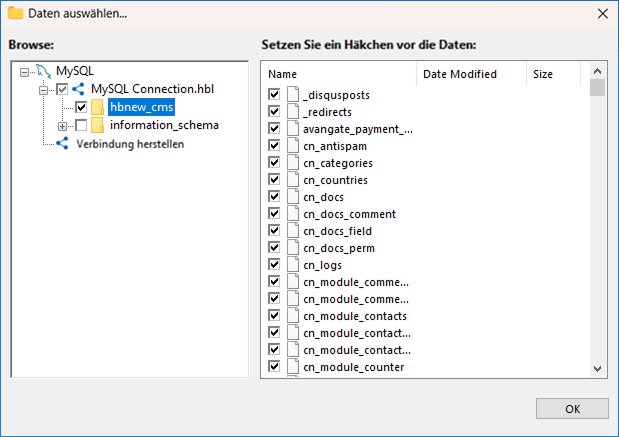Viewport: 619px width, 437px height.
Task: Click the cn_docs_comment file icon
Action: 293,214
